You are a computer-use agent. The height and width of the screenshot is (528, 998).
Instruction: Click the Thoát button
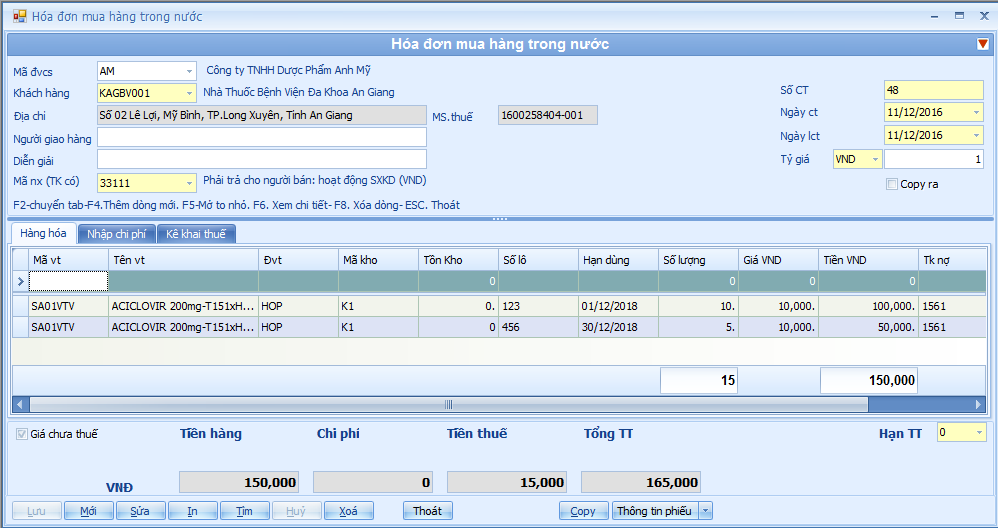tap(427, 511)
